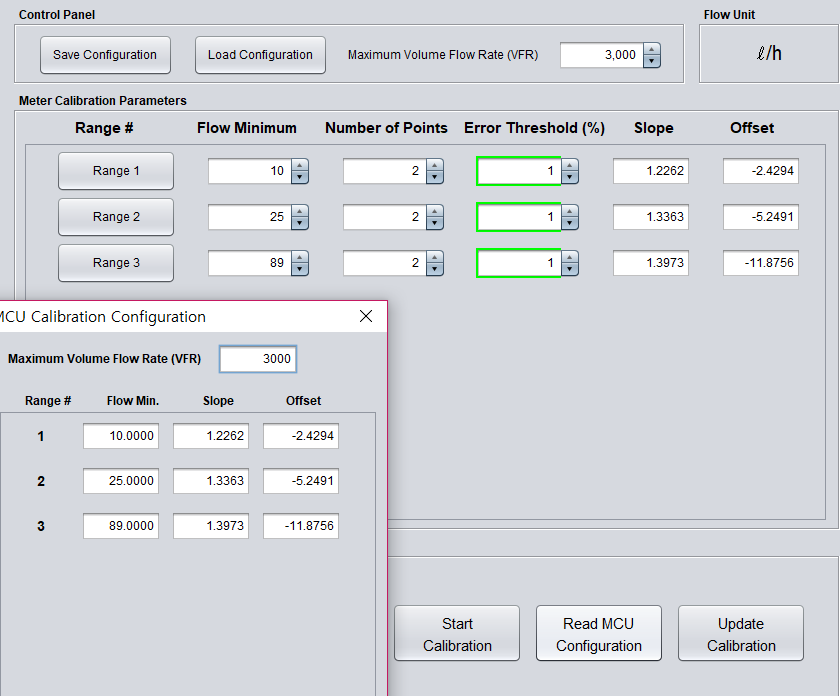Click MCU dialog range 1 Slope field

point(211,436)
